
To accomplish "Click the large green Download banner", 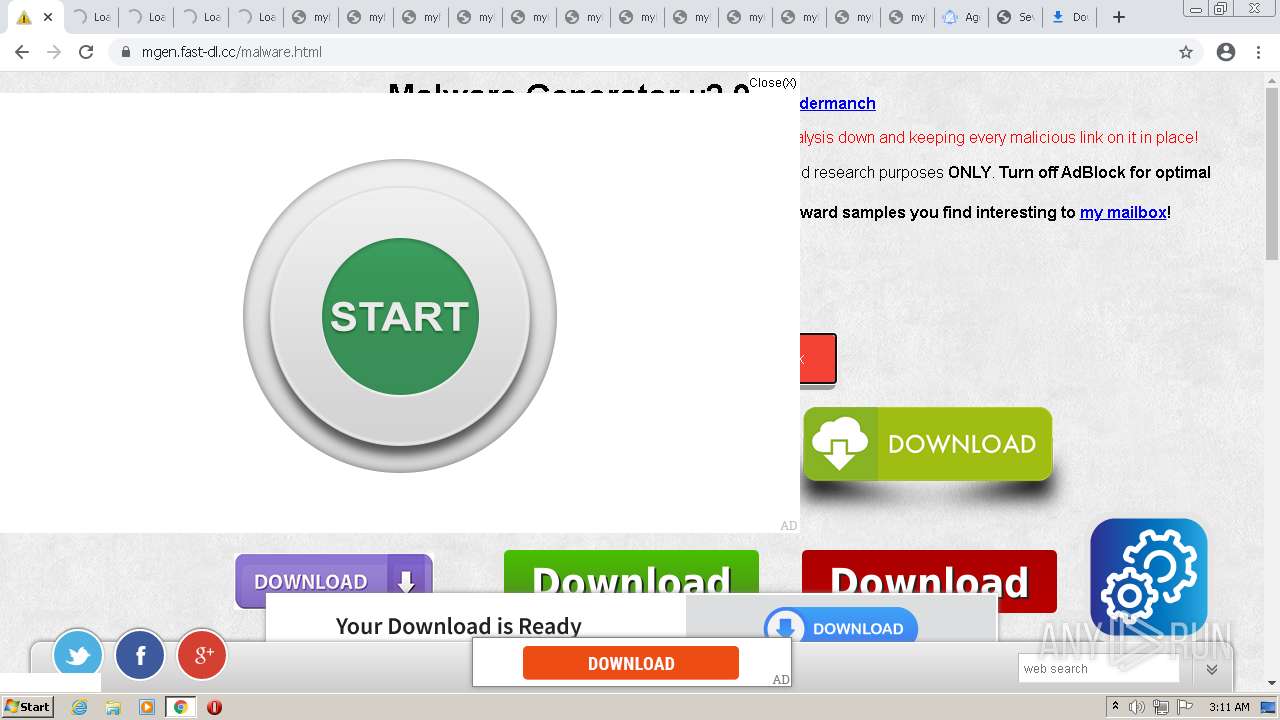I will pyautogui.click(x=631, y=572).
